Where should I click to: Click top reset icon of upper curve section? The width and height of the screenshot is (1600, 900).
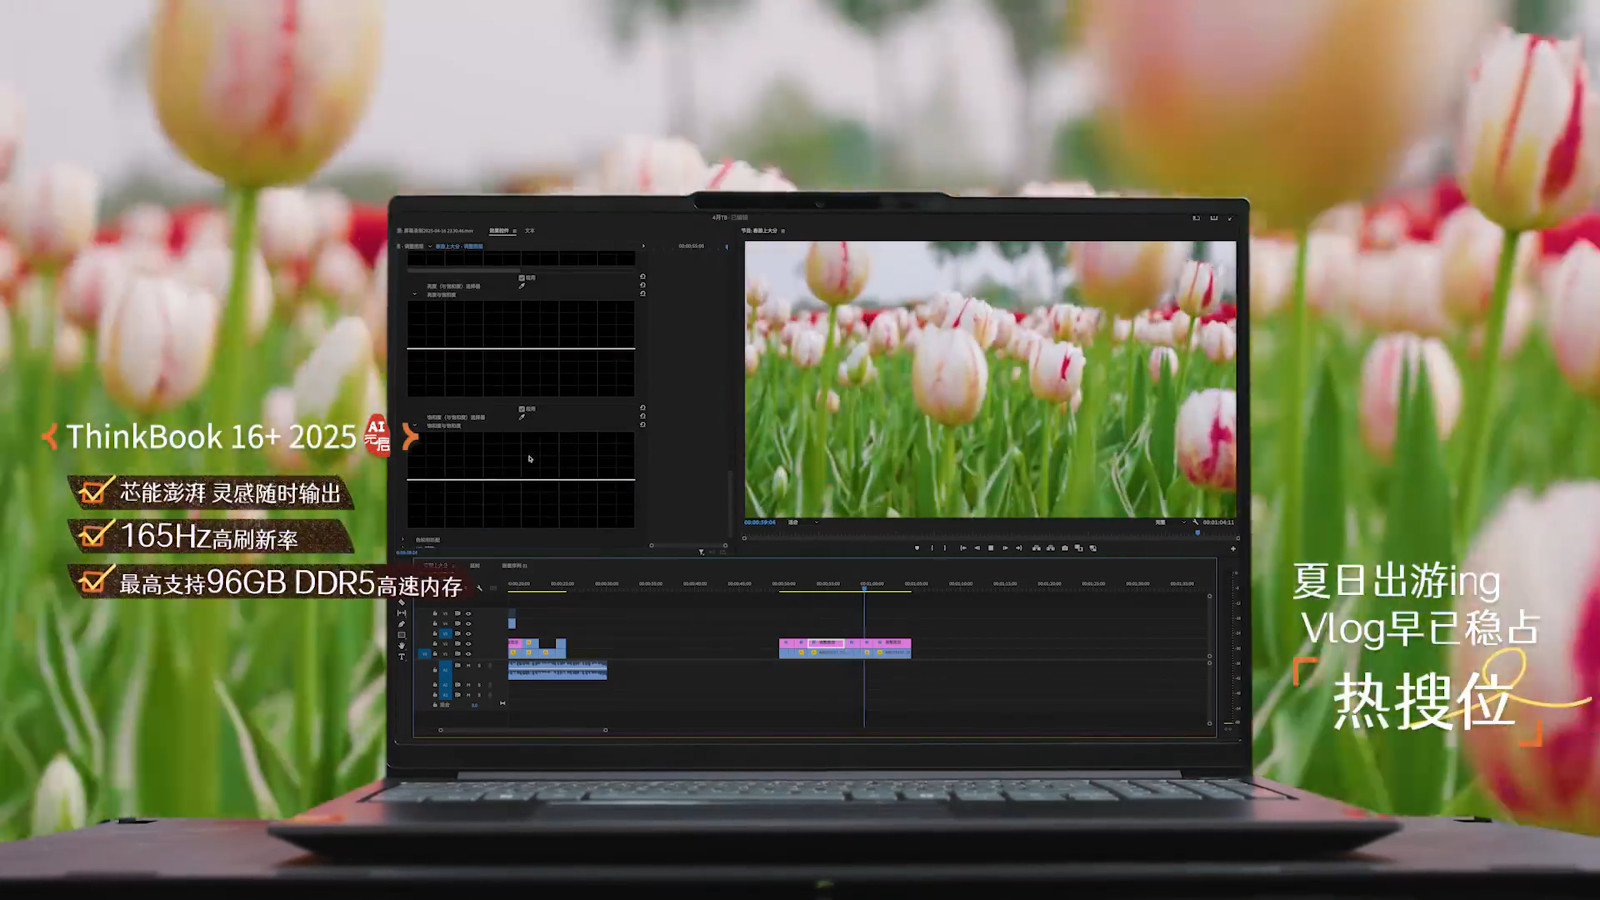643,276
